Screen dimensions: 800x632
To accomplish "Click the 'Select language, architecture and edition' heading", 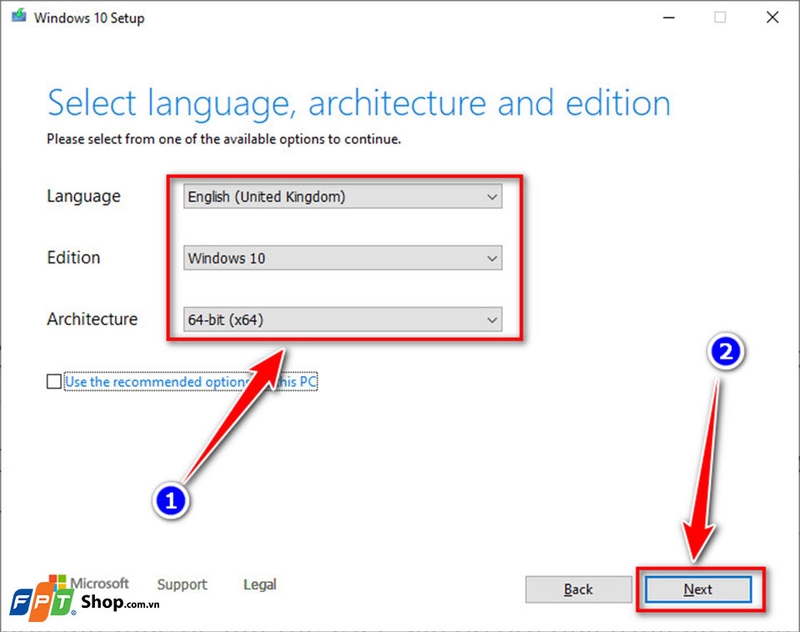I will pyautogui.click(x=359, y=104).
